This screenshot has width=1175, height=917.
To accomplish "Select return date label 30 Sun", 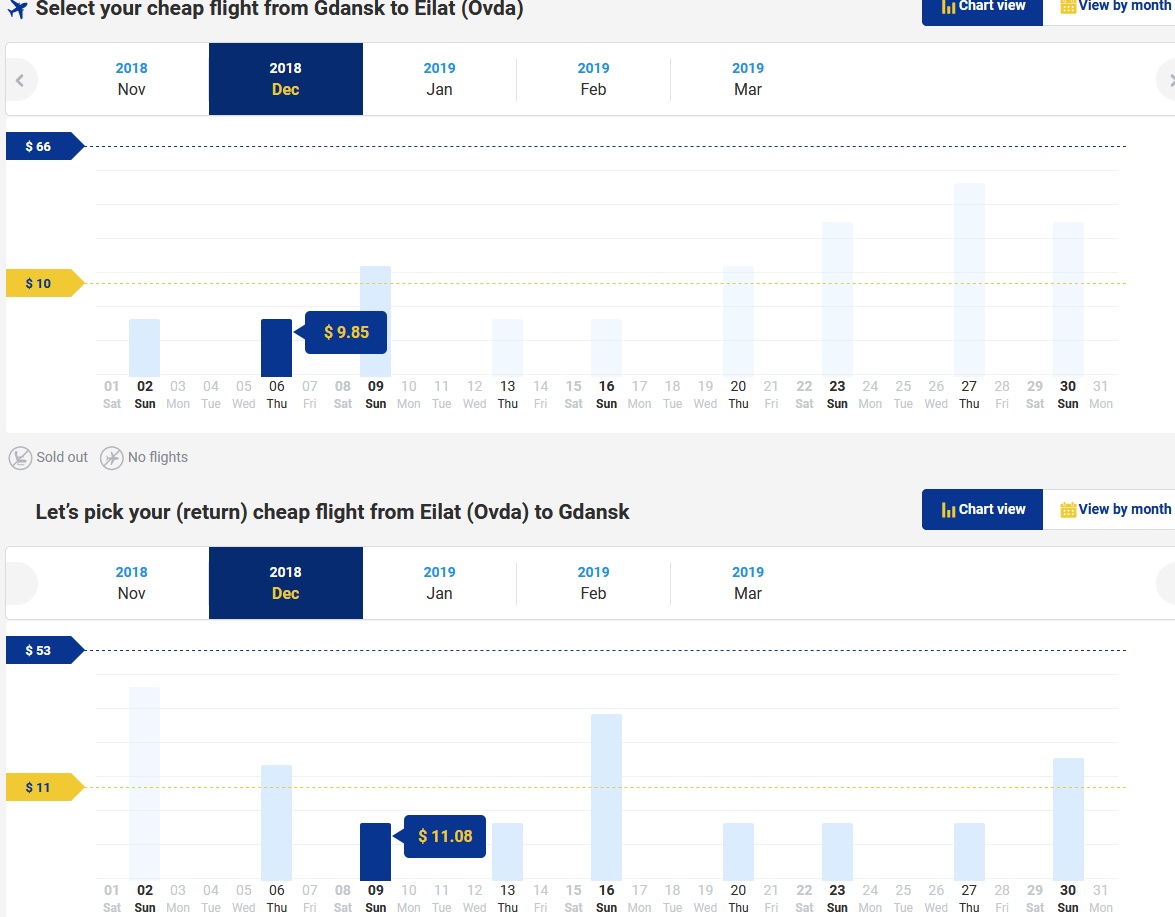I will click(x=1068, y=898).
